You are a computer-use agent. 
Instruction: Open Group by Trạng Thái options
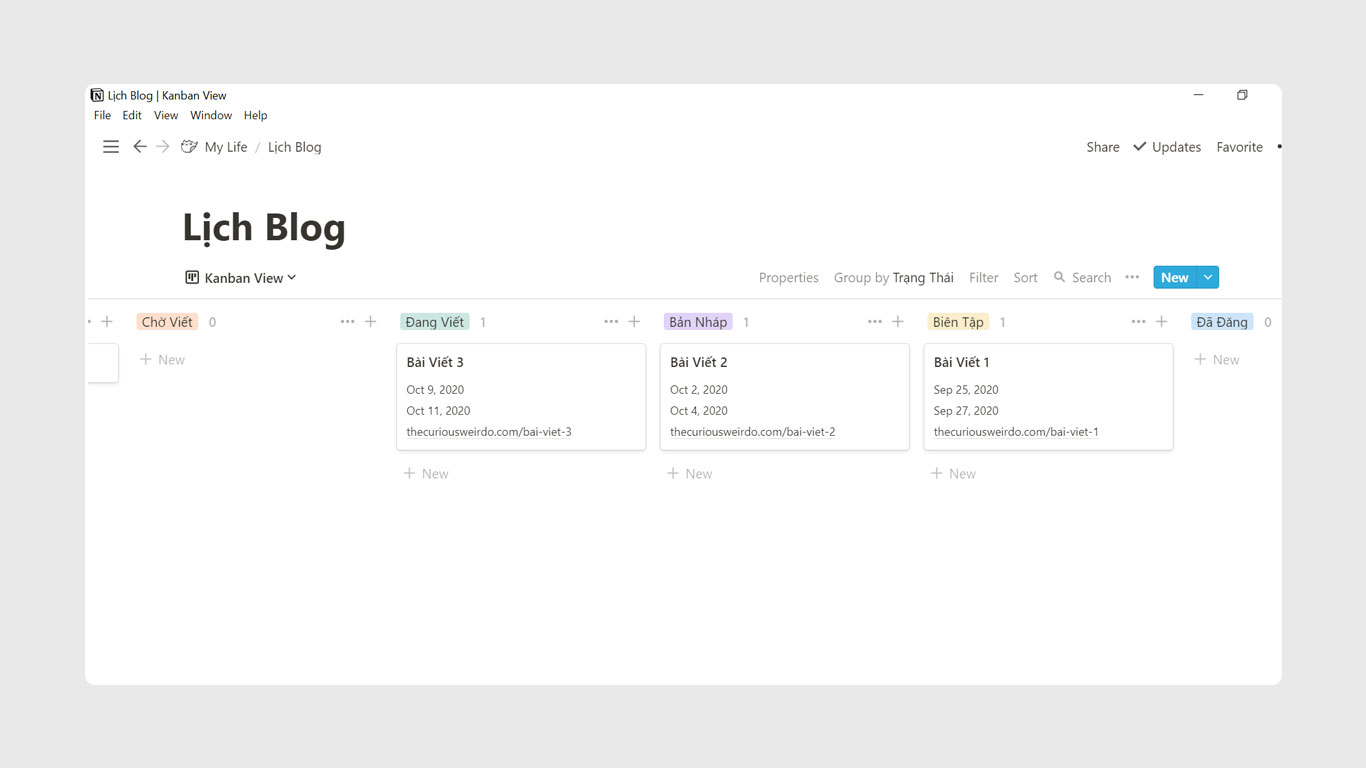(x=893, y=278)
